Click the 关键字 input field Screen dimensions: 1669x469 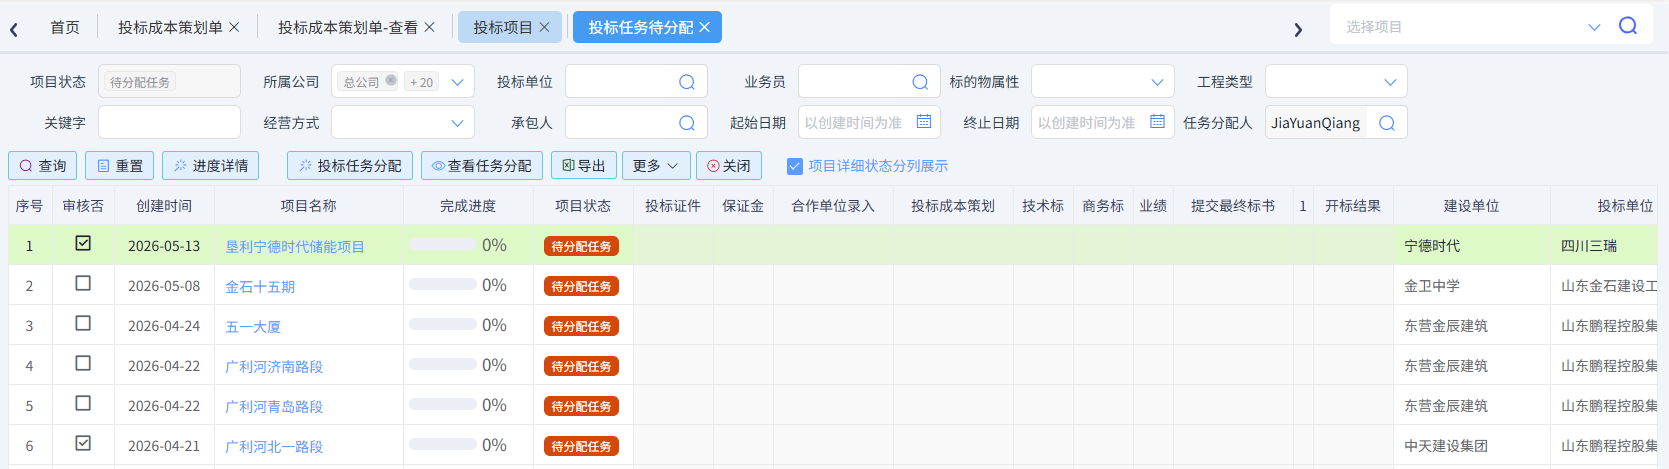169,122
